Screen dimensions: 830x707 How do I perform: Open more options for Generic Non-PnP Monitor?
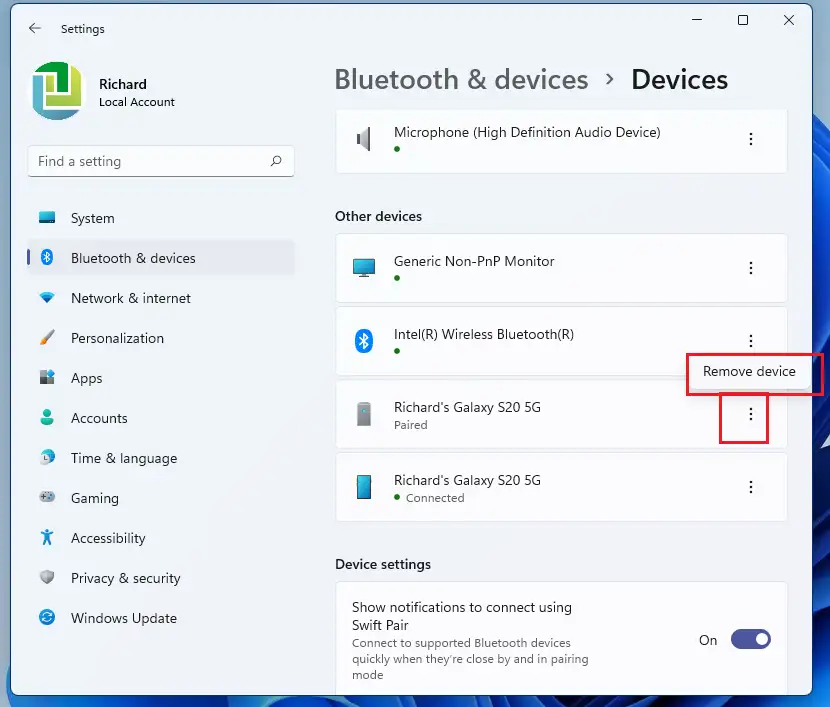coord(751,268)
